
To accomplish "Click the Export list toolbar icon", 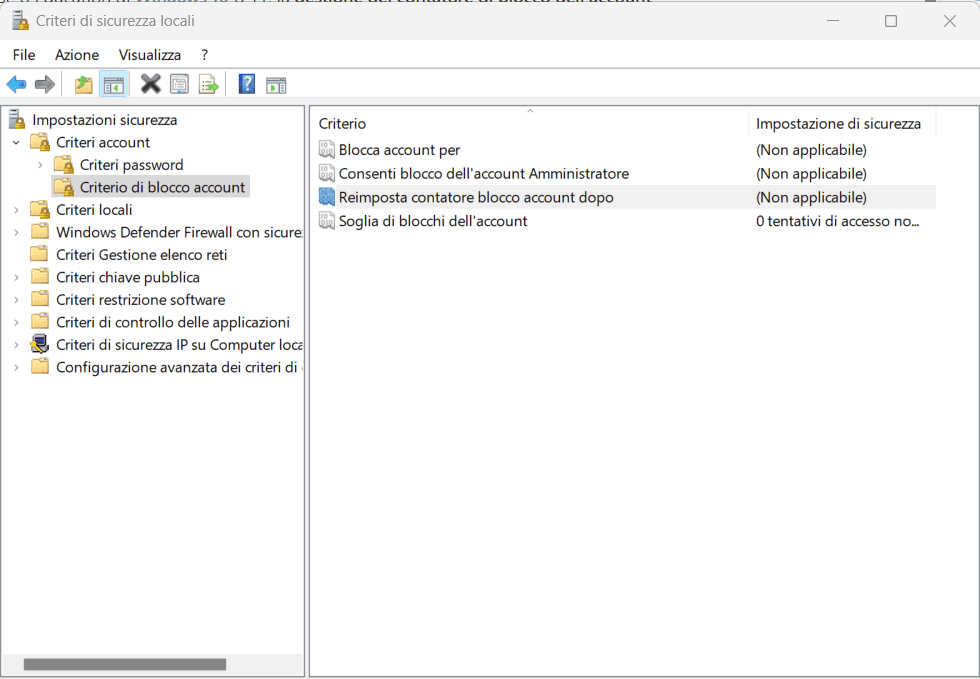I will click(208, 85).
